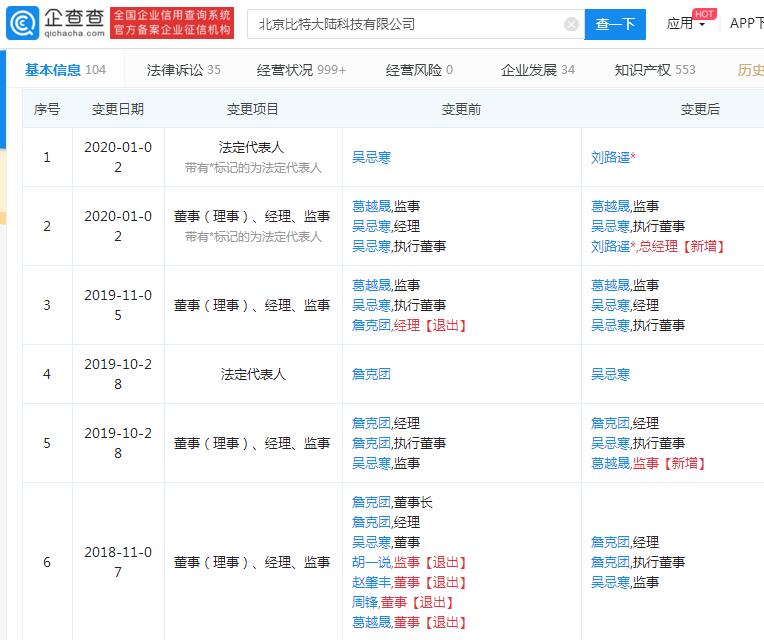This screenshot has height=640, width=764.
Task: Open 周锋,董事【退出】 link
Action: (403, 602)
